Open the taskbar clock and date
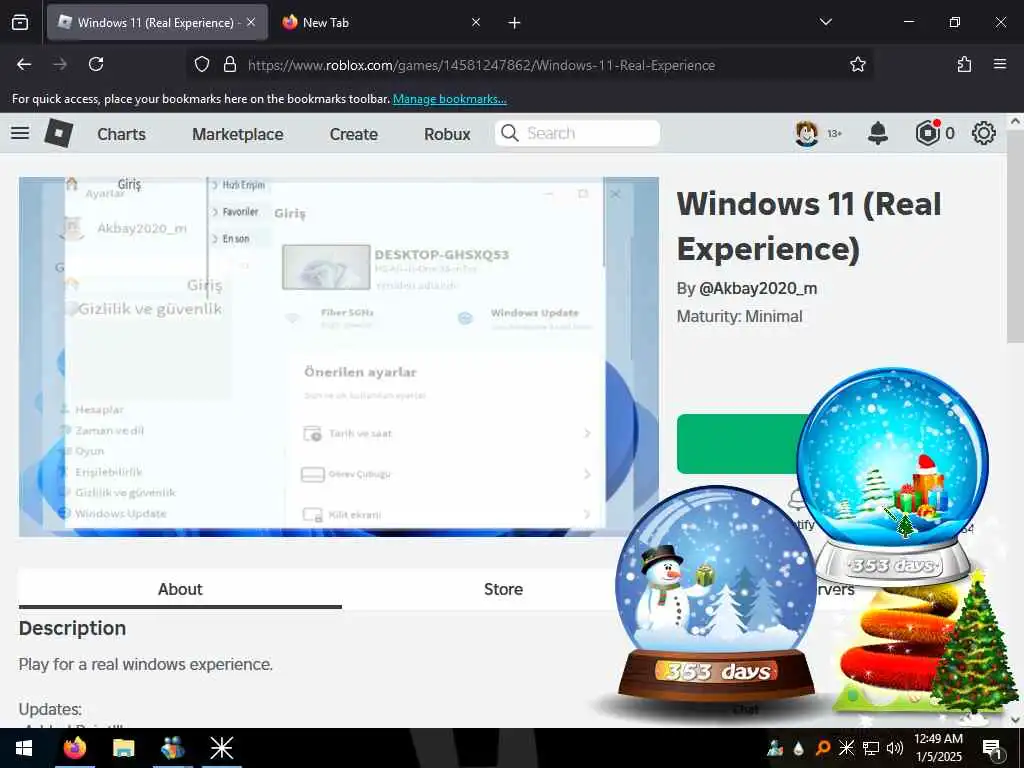 tap(938, 748)
